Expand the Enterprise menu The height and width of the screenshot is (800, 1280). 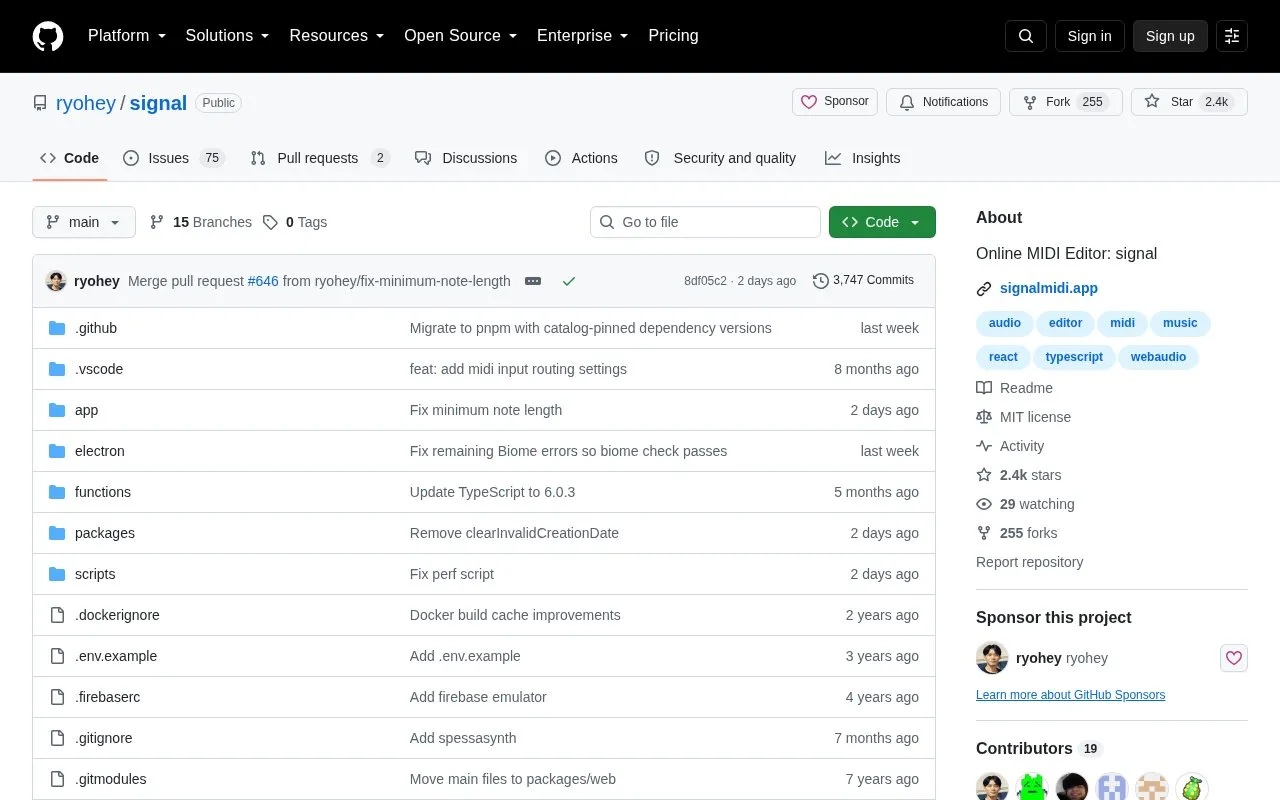[583, 36]
